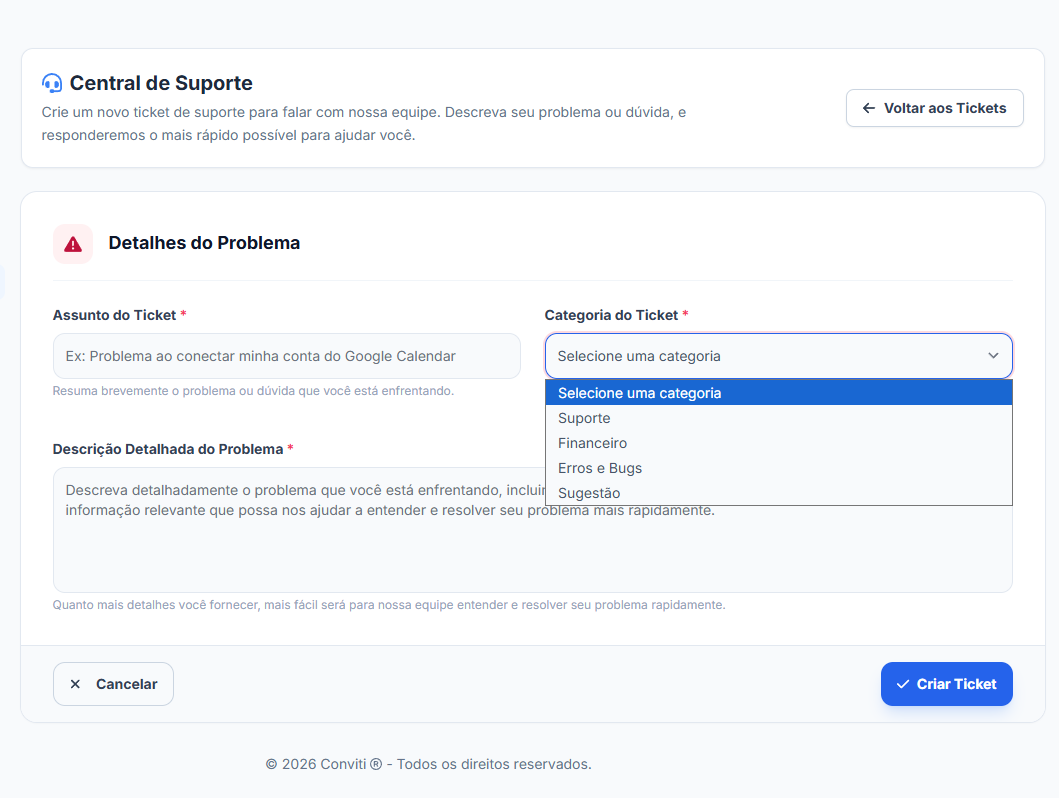Click the Descrição Detalhada do Problema label
Screen dimensions: 1059x798
tap(167, 449)
